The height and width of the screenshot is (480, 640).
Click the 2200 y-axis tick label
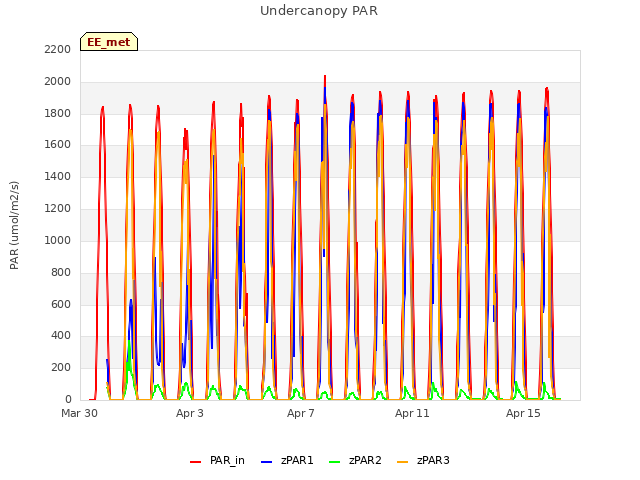[x=58, y=50]
